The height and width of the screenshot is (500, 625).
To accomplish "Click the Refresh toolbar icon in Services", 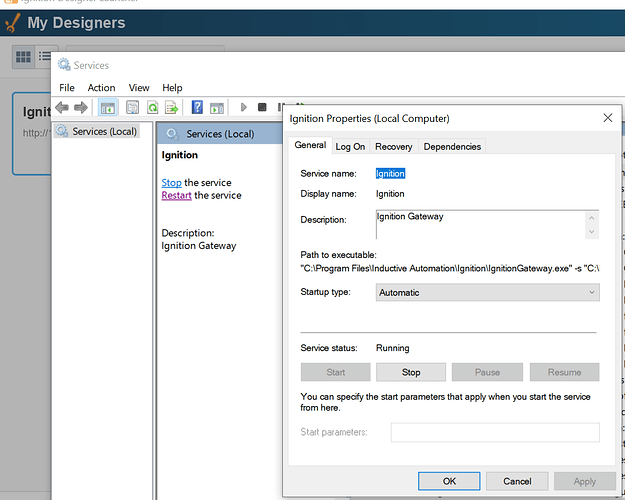I will 152,107.
